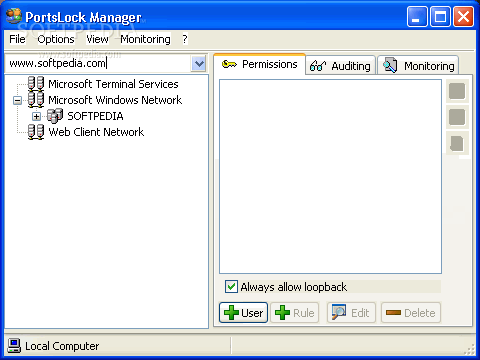The image size is (480, 360).
Task: Open the File menu
Action: click(x=17, y=39)
